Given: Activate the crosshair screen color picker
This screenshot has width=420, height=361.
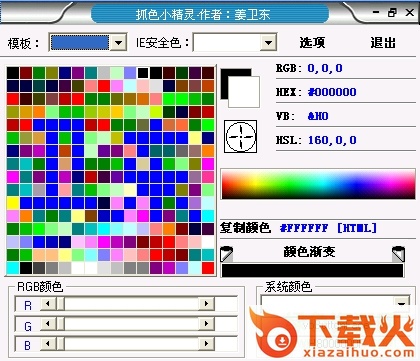Looking at the screenshot, I should 240,137.
